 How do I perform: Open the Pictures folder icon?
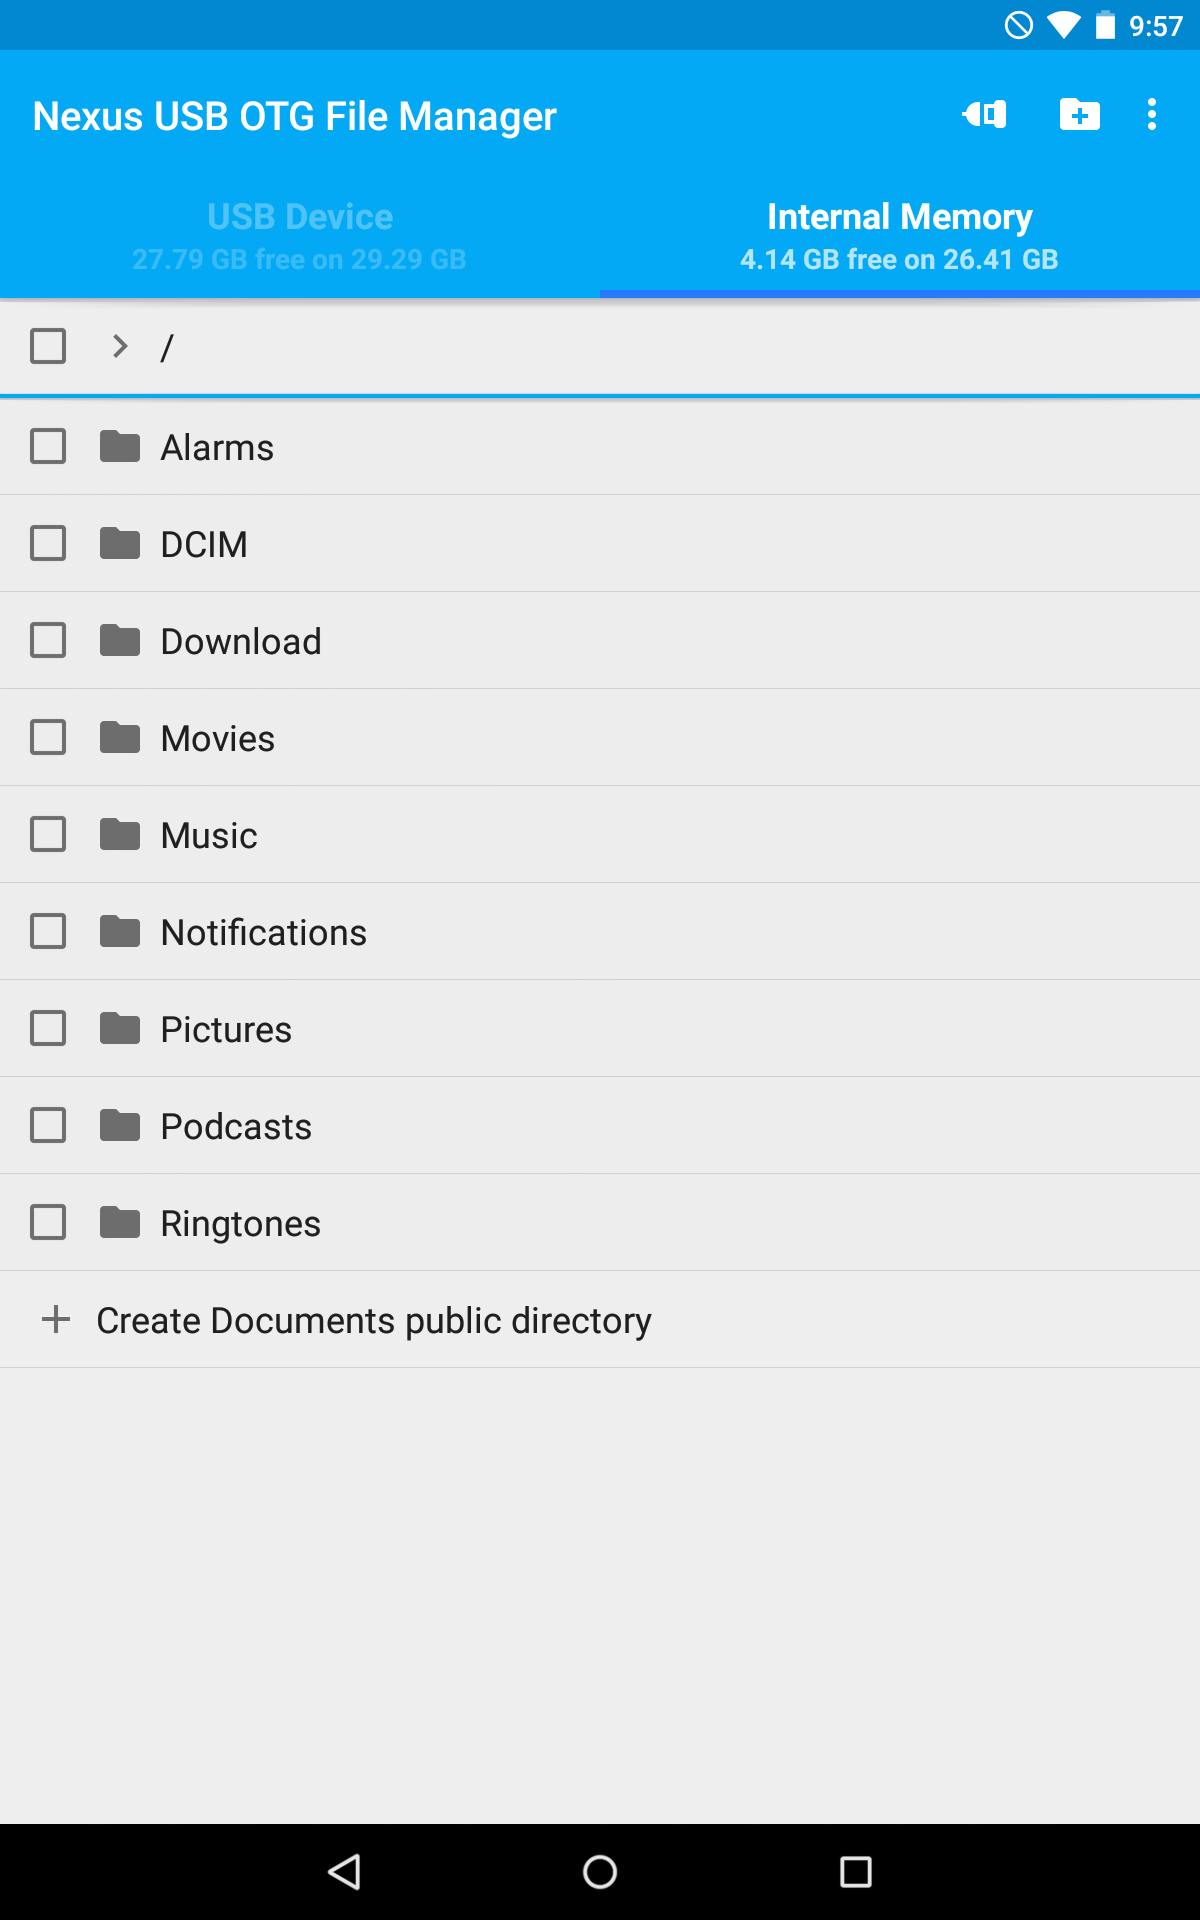(x=120, y=1028)
